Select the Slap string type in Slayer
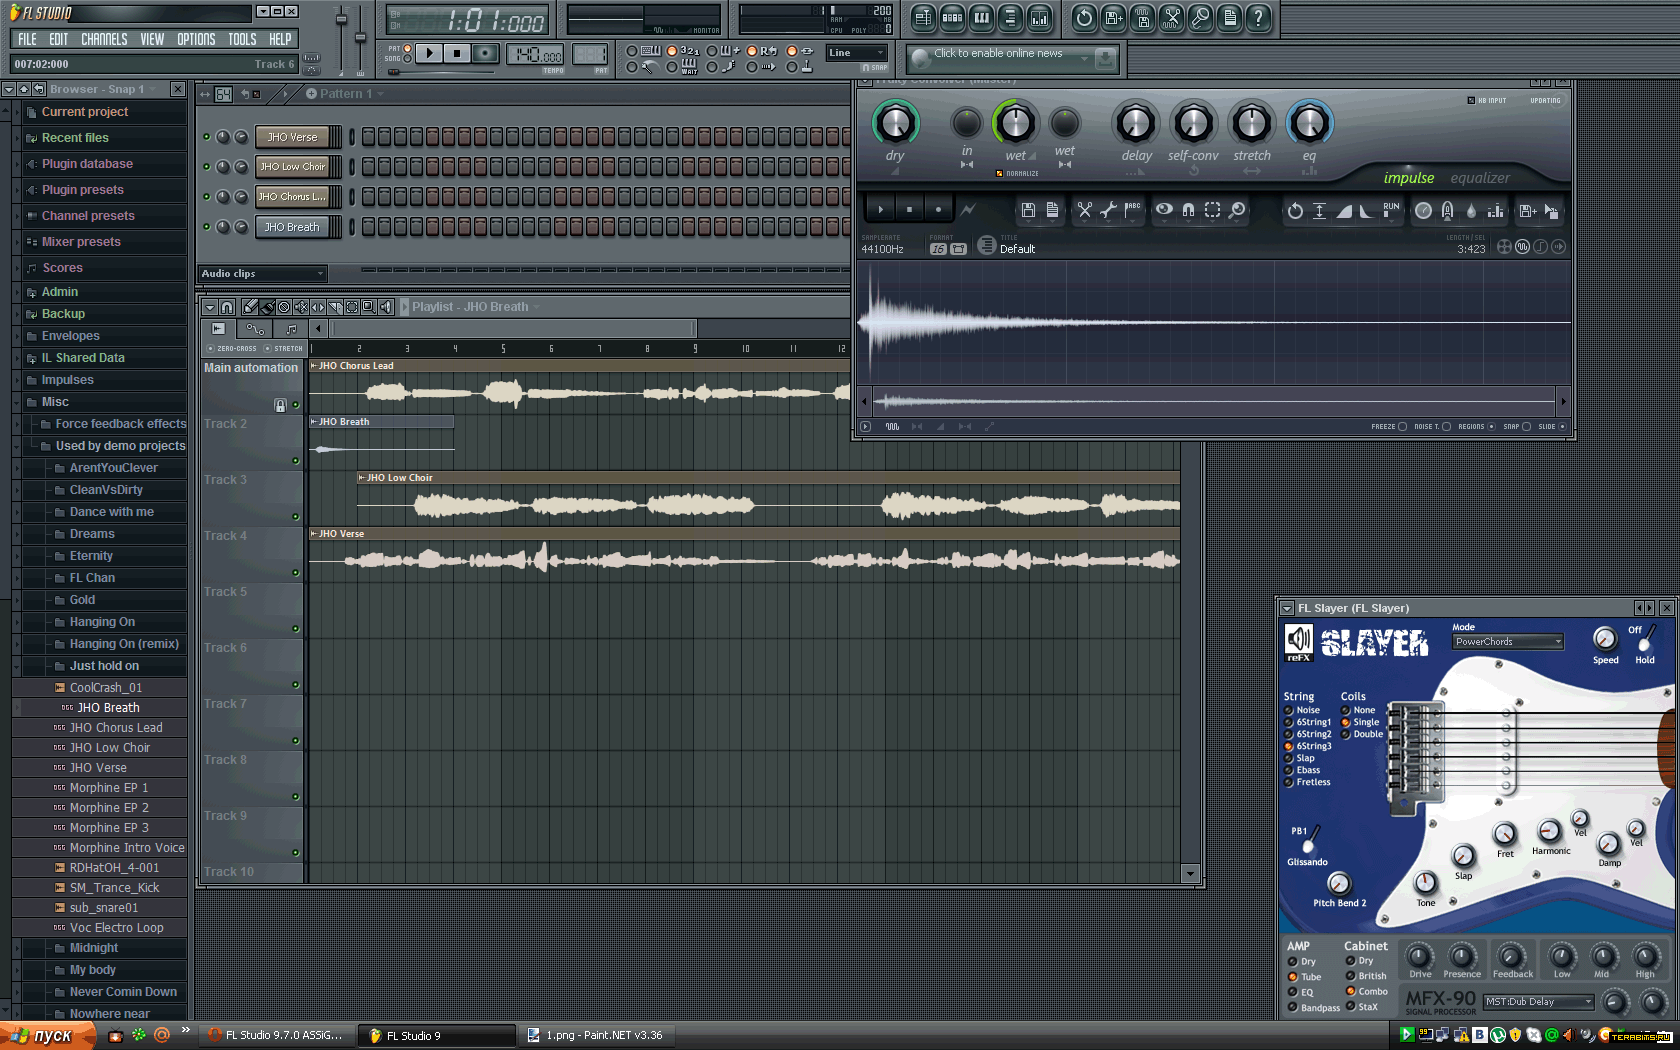 click(x=1289, y=759)
